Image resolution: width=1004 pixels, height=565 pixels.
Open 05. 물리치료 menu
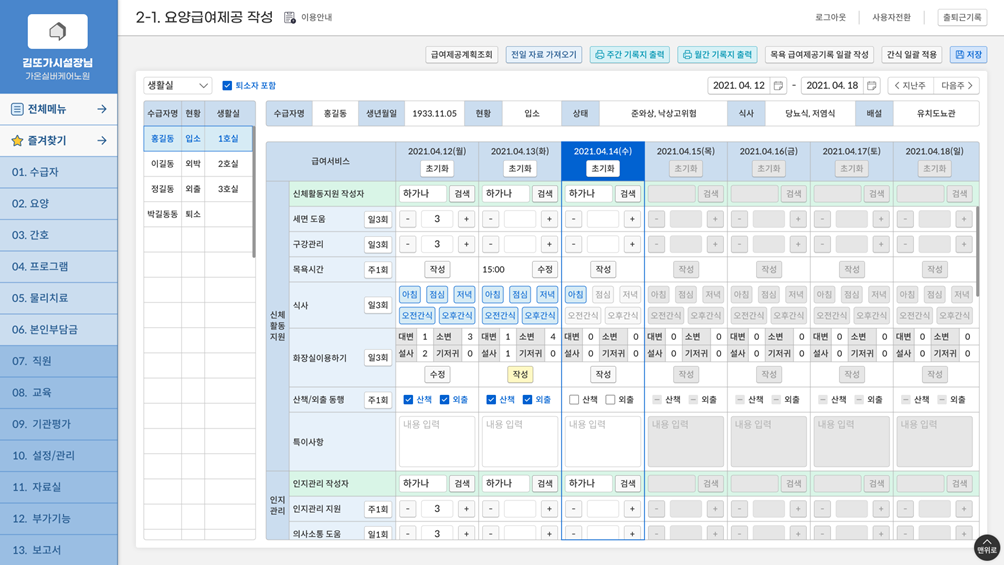59,298
